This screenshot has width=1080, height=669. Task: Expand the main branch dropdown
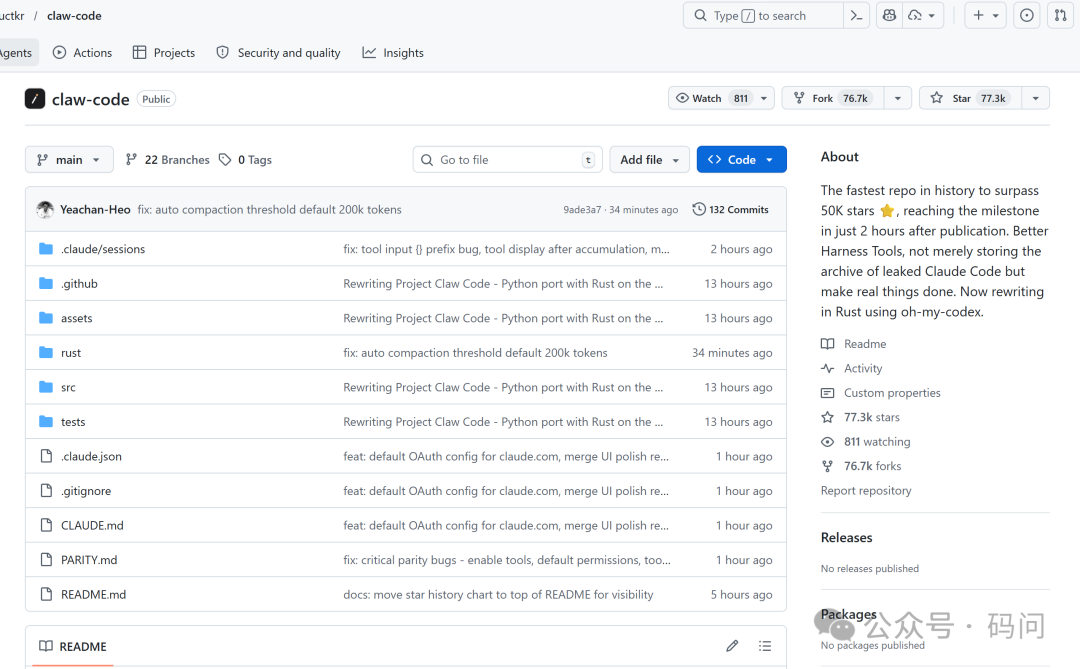point(69,160)
